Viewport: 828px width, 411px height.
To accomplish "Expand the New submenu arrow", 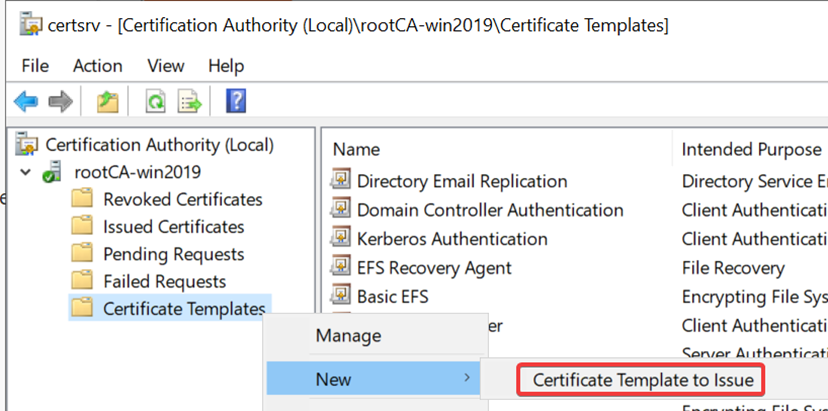I will [466, 379].
